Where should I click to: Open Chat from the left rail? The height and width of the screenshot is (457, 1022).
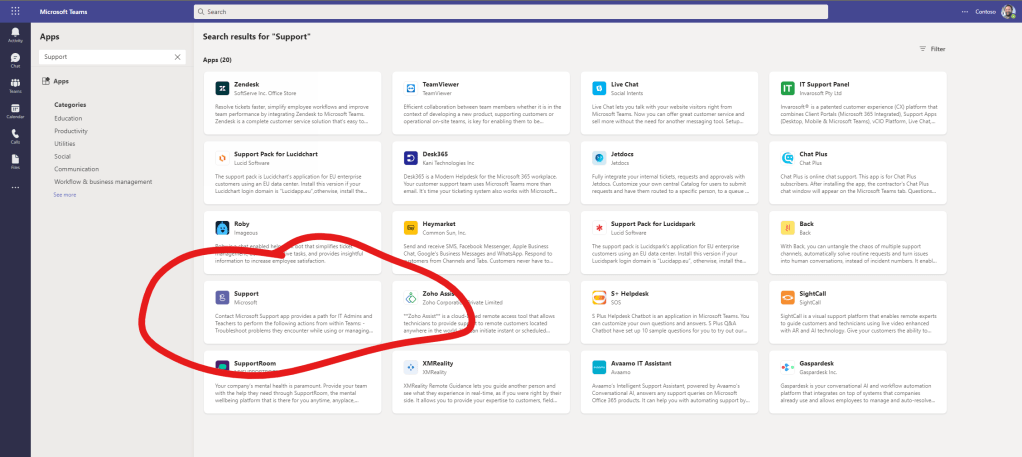[x=15, y=61]
